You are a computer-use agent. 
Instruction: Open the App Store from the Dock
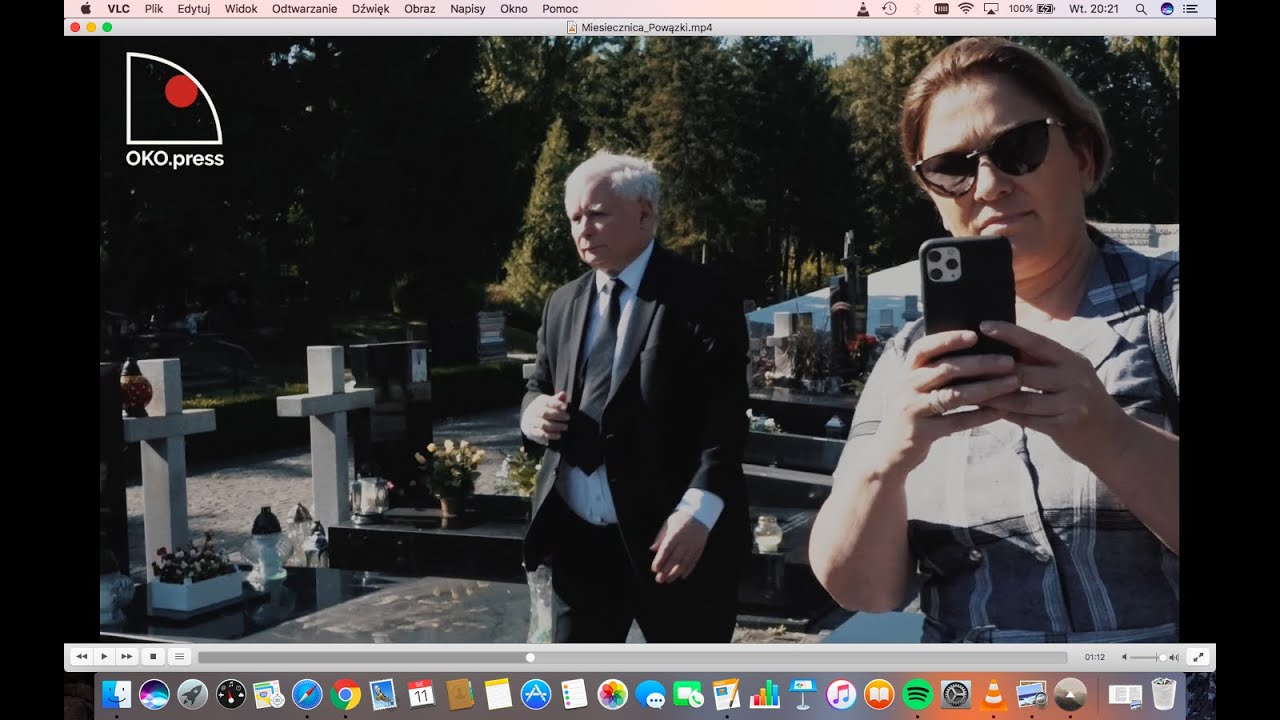click(536, 694)
